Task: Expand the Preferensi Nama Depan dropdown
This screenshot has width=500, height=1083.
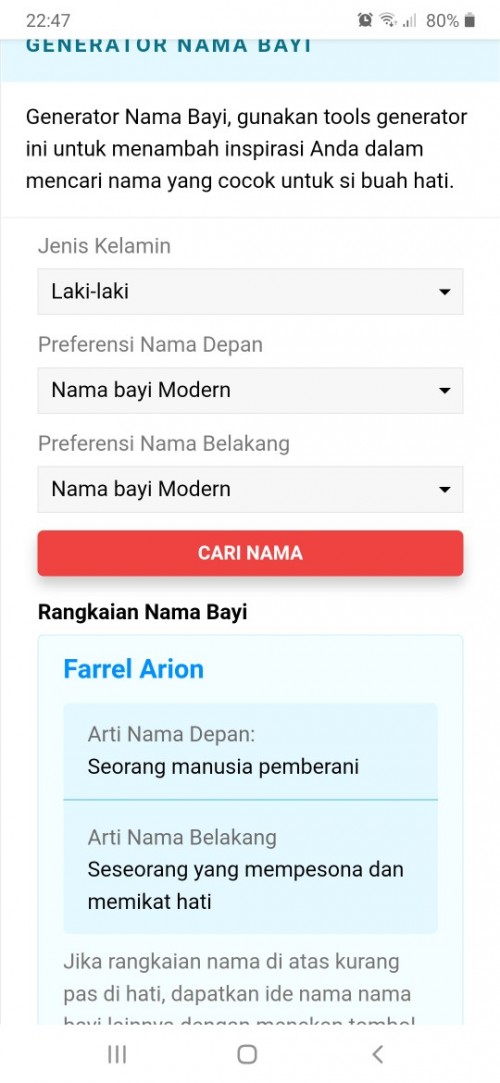Action: coord(250,390)
